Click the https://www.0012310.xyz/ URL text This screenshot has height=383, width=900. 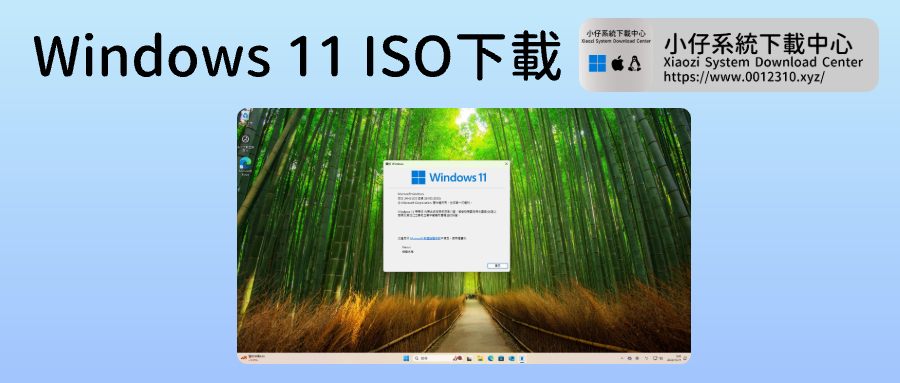[744, 76]
